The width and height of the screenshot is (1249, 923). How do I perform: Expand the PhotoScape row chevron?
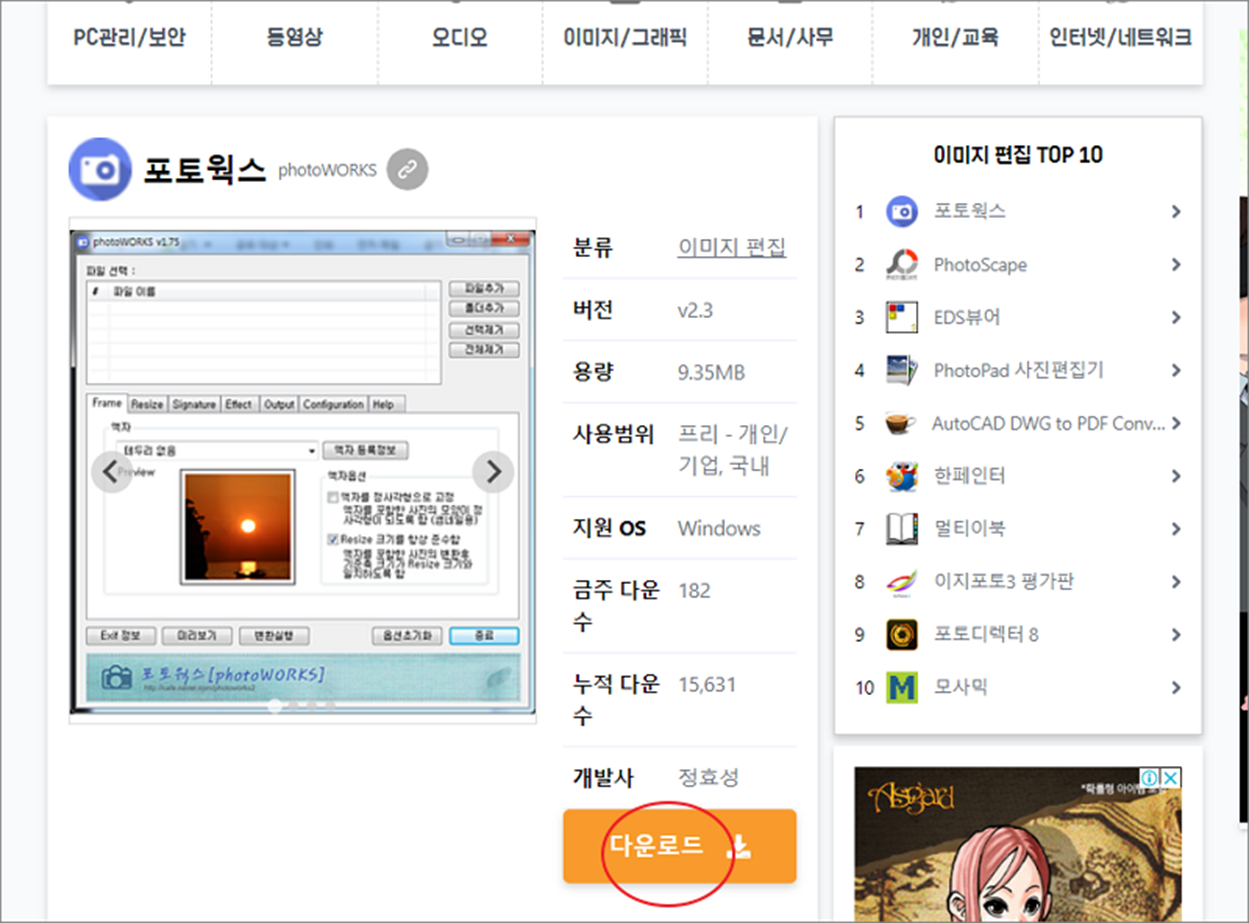[1176, 265]
